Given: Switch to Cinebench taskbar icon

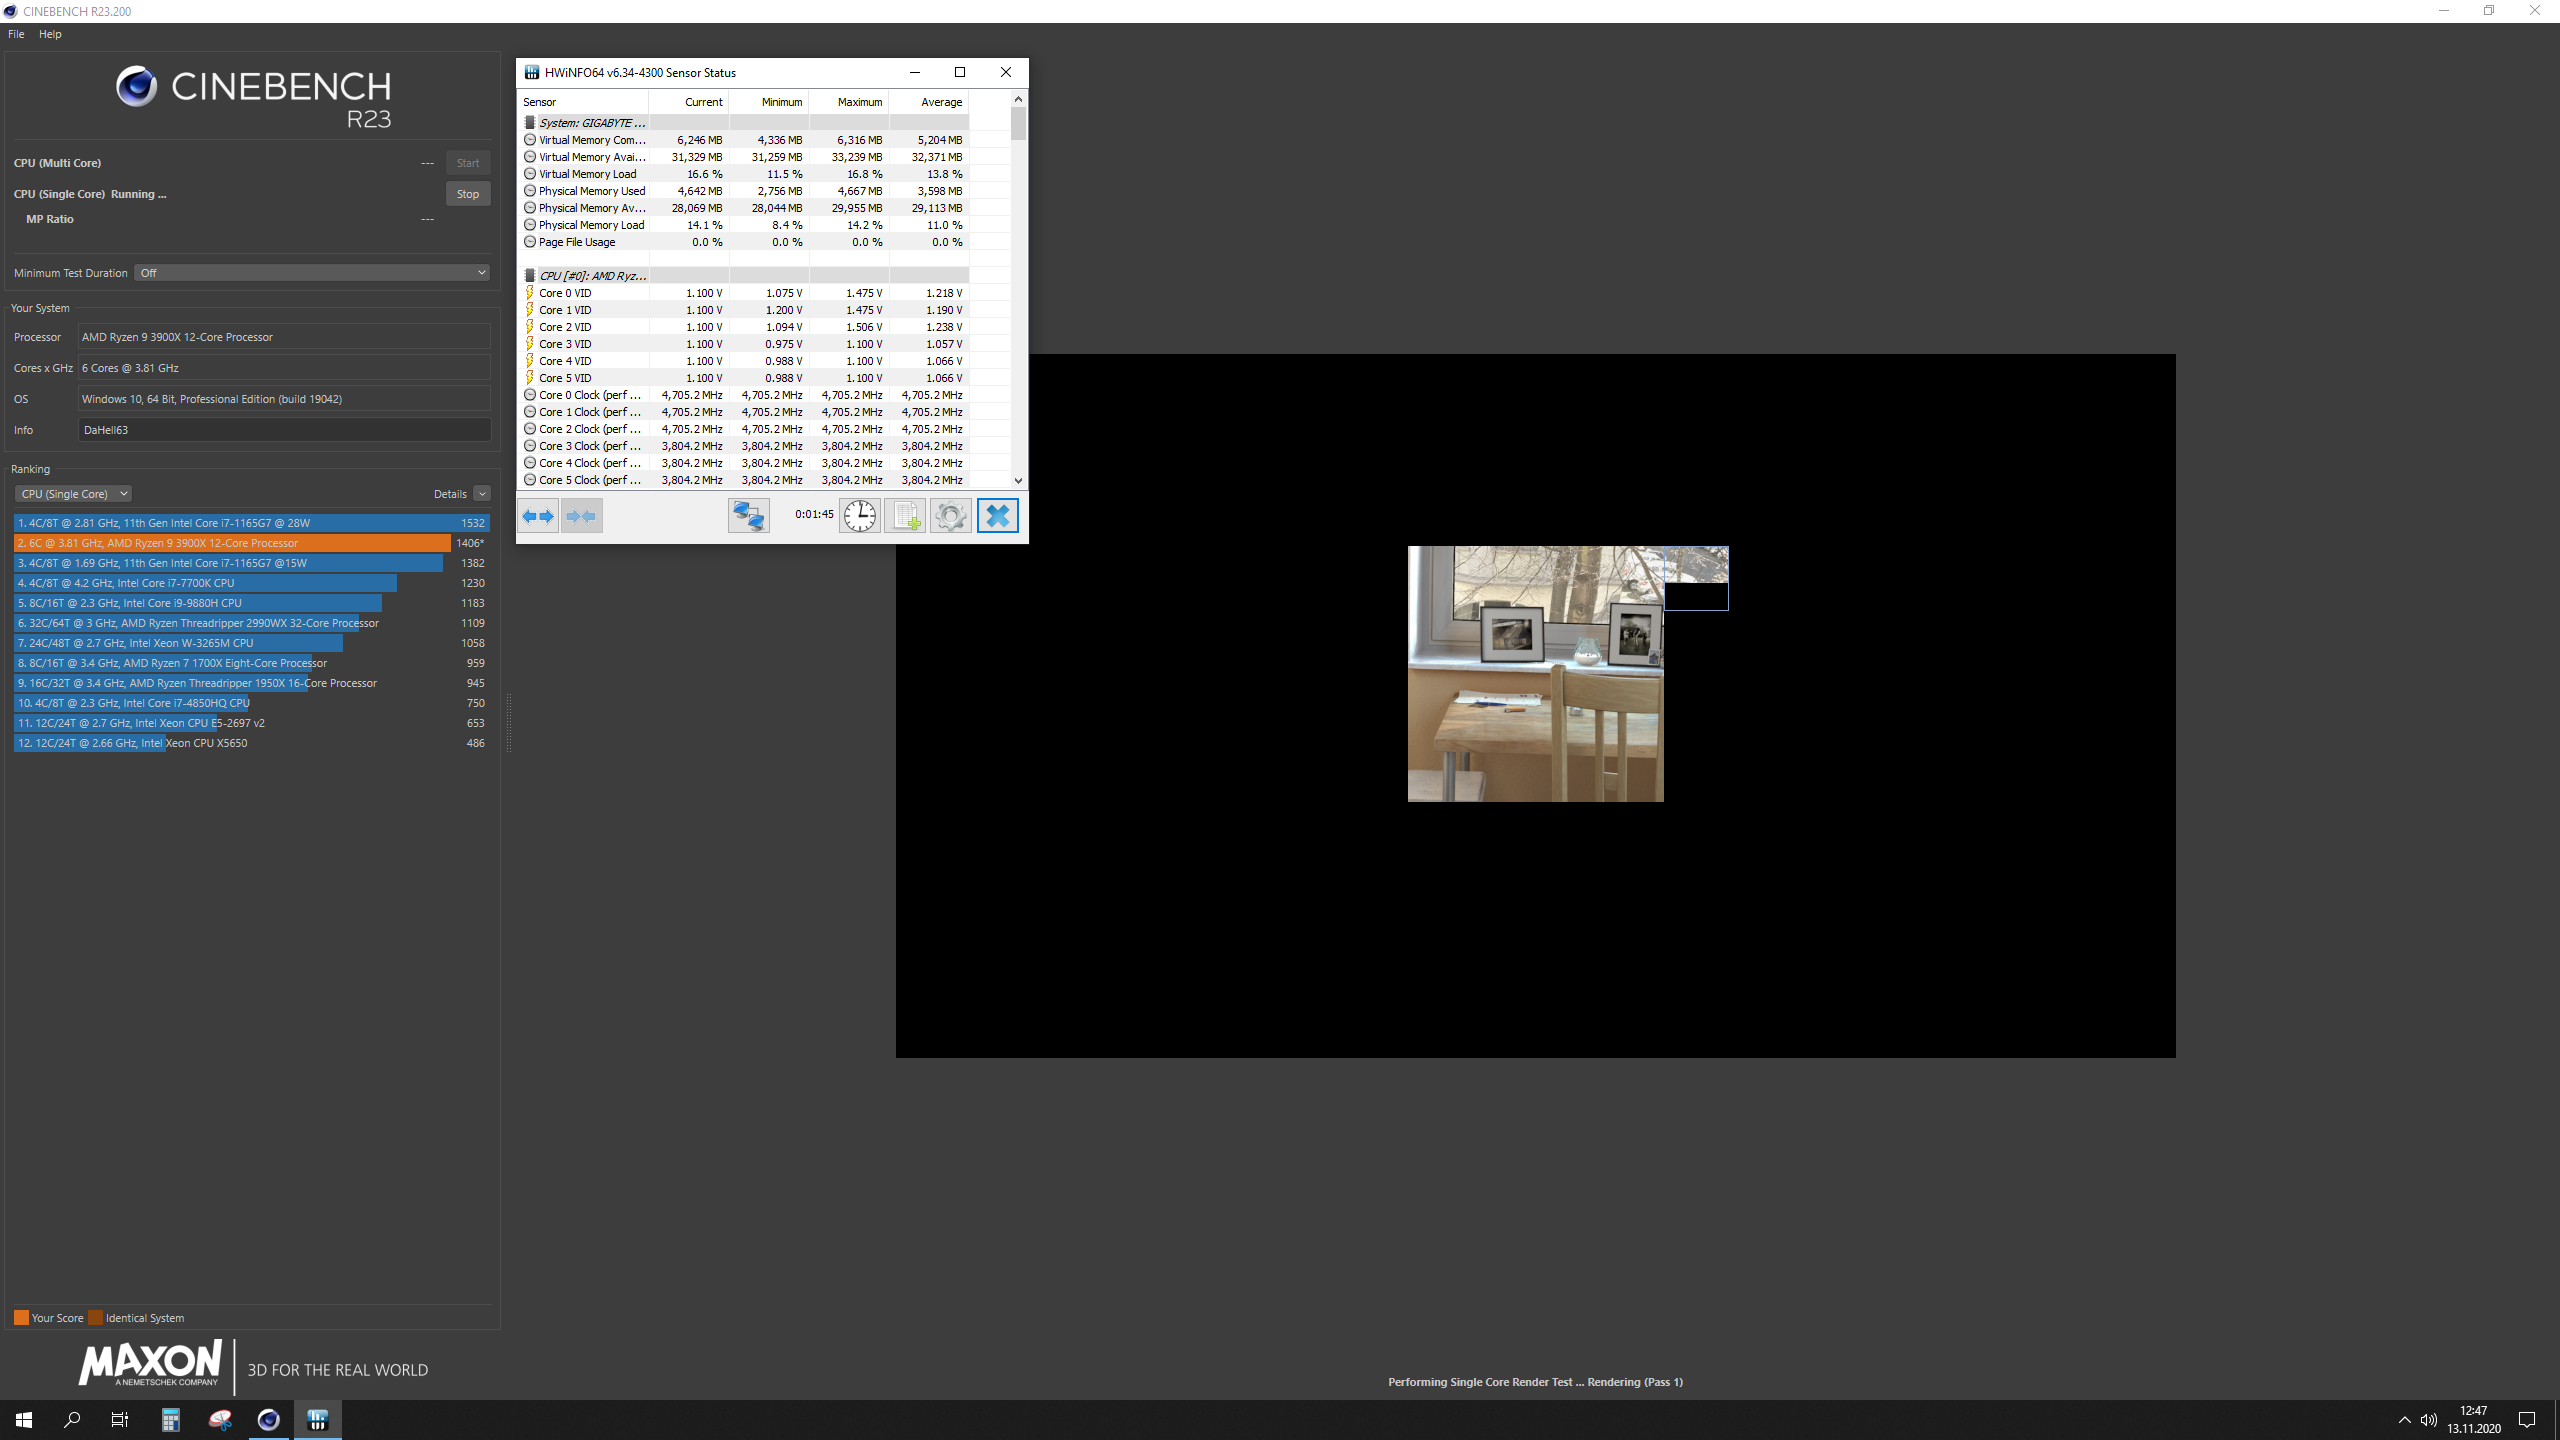Looking at the screenshot, I should tap(269, 1420).
